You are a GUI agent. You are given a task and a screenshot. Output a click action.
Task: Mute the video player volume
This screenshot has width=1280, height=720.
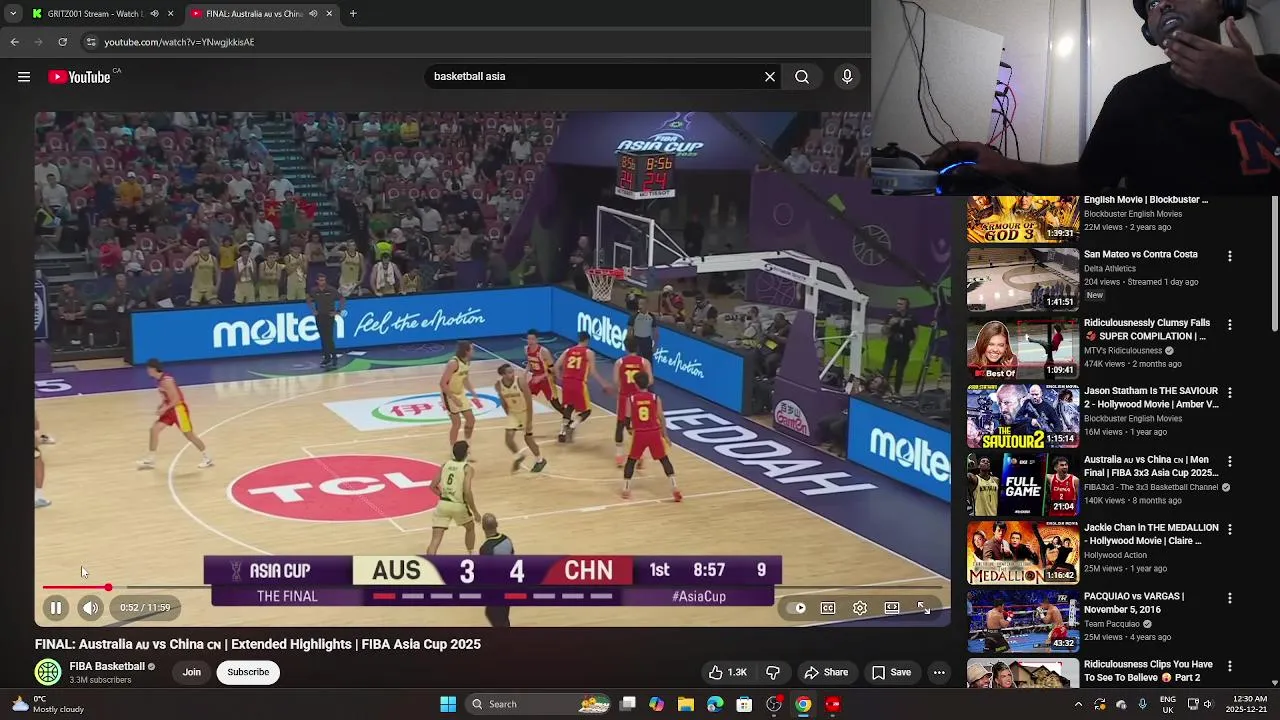click(x=90, y=607)
